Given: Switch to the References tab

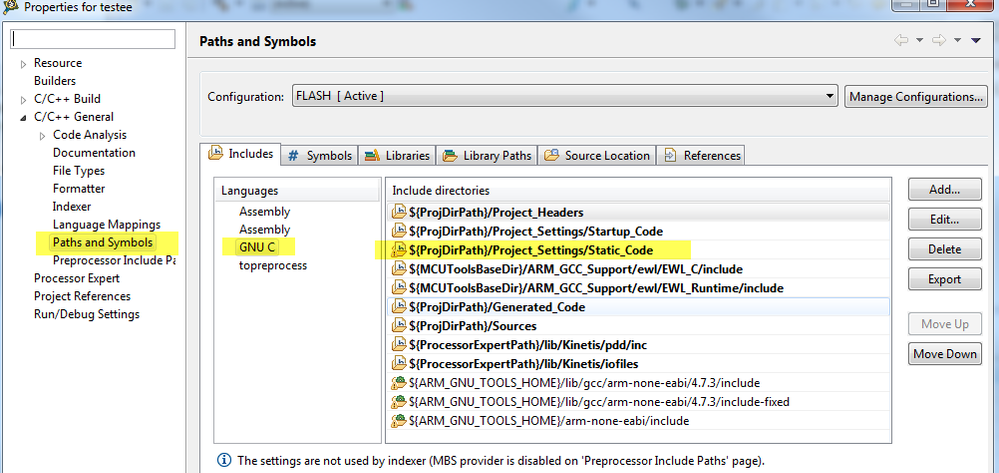Looking at the screenshot, I should pos(701,156).
